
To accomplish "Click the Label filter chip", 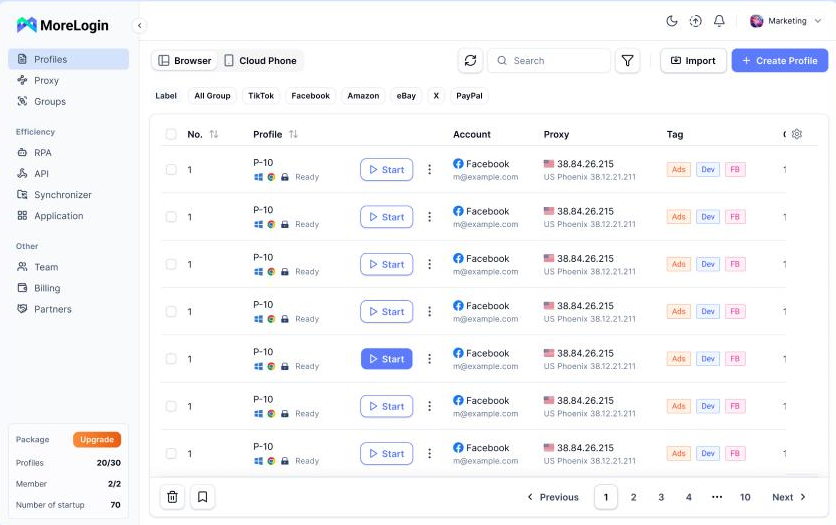I will 166,96.
